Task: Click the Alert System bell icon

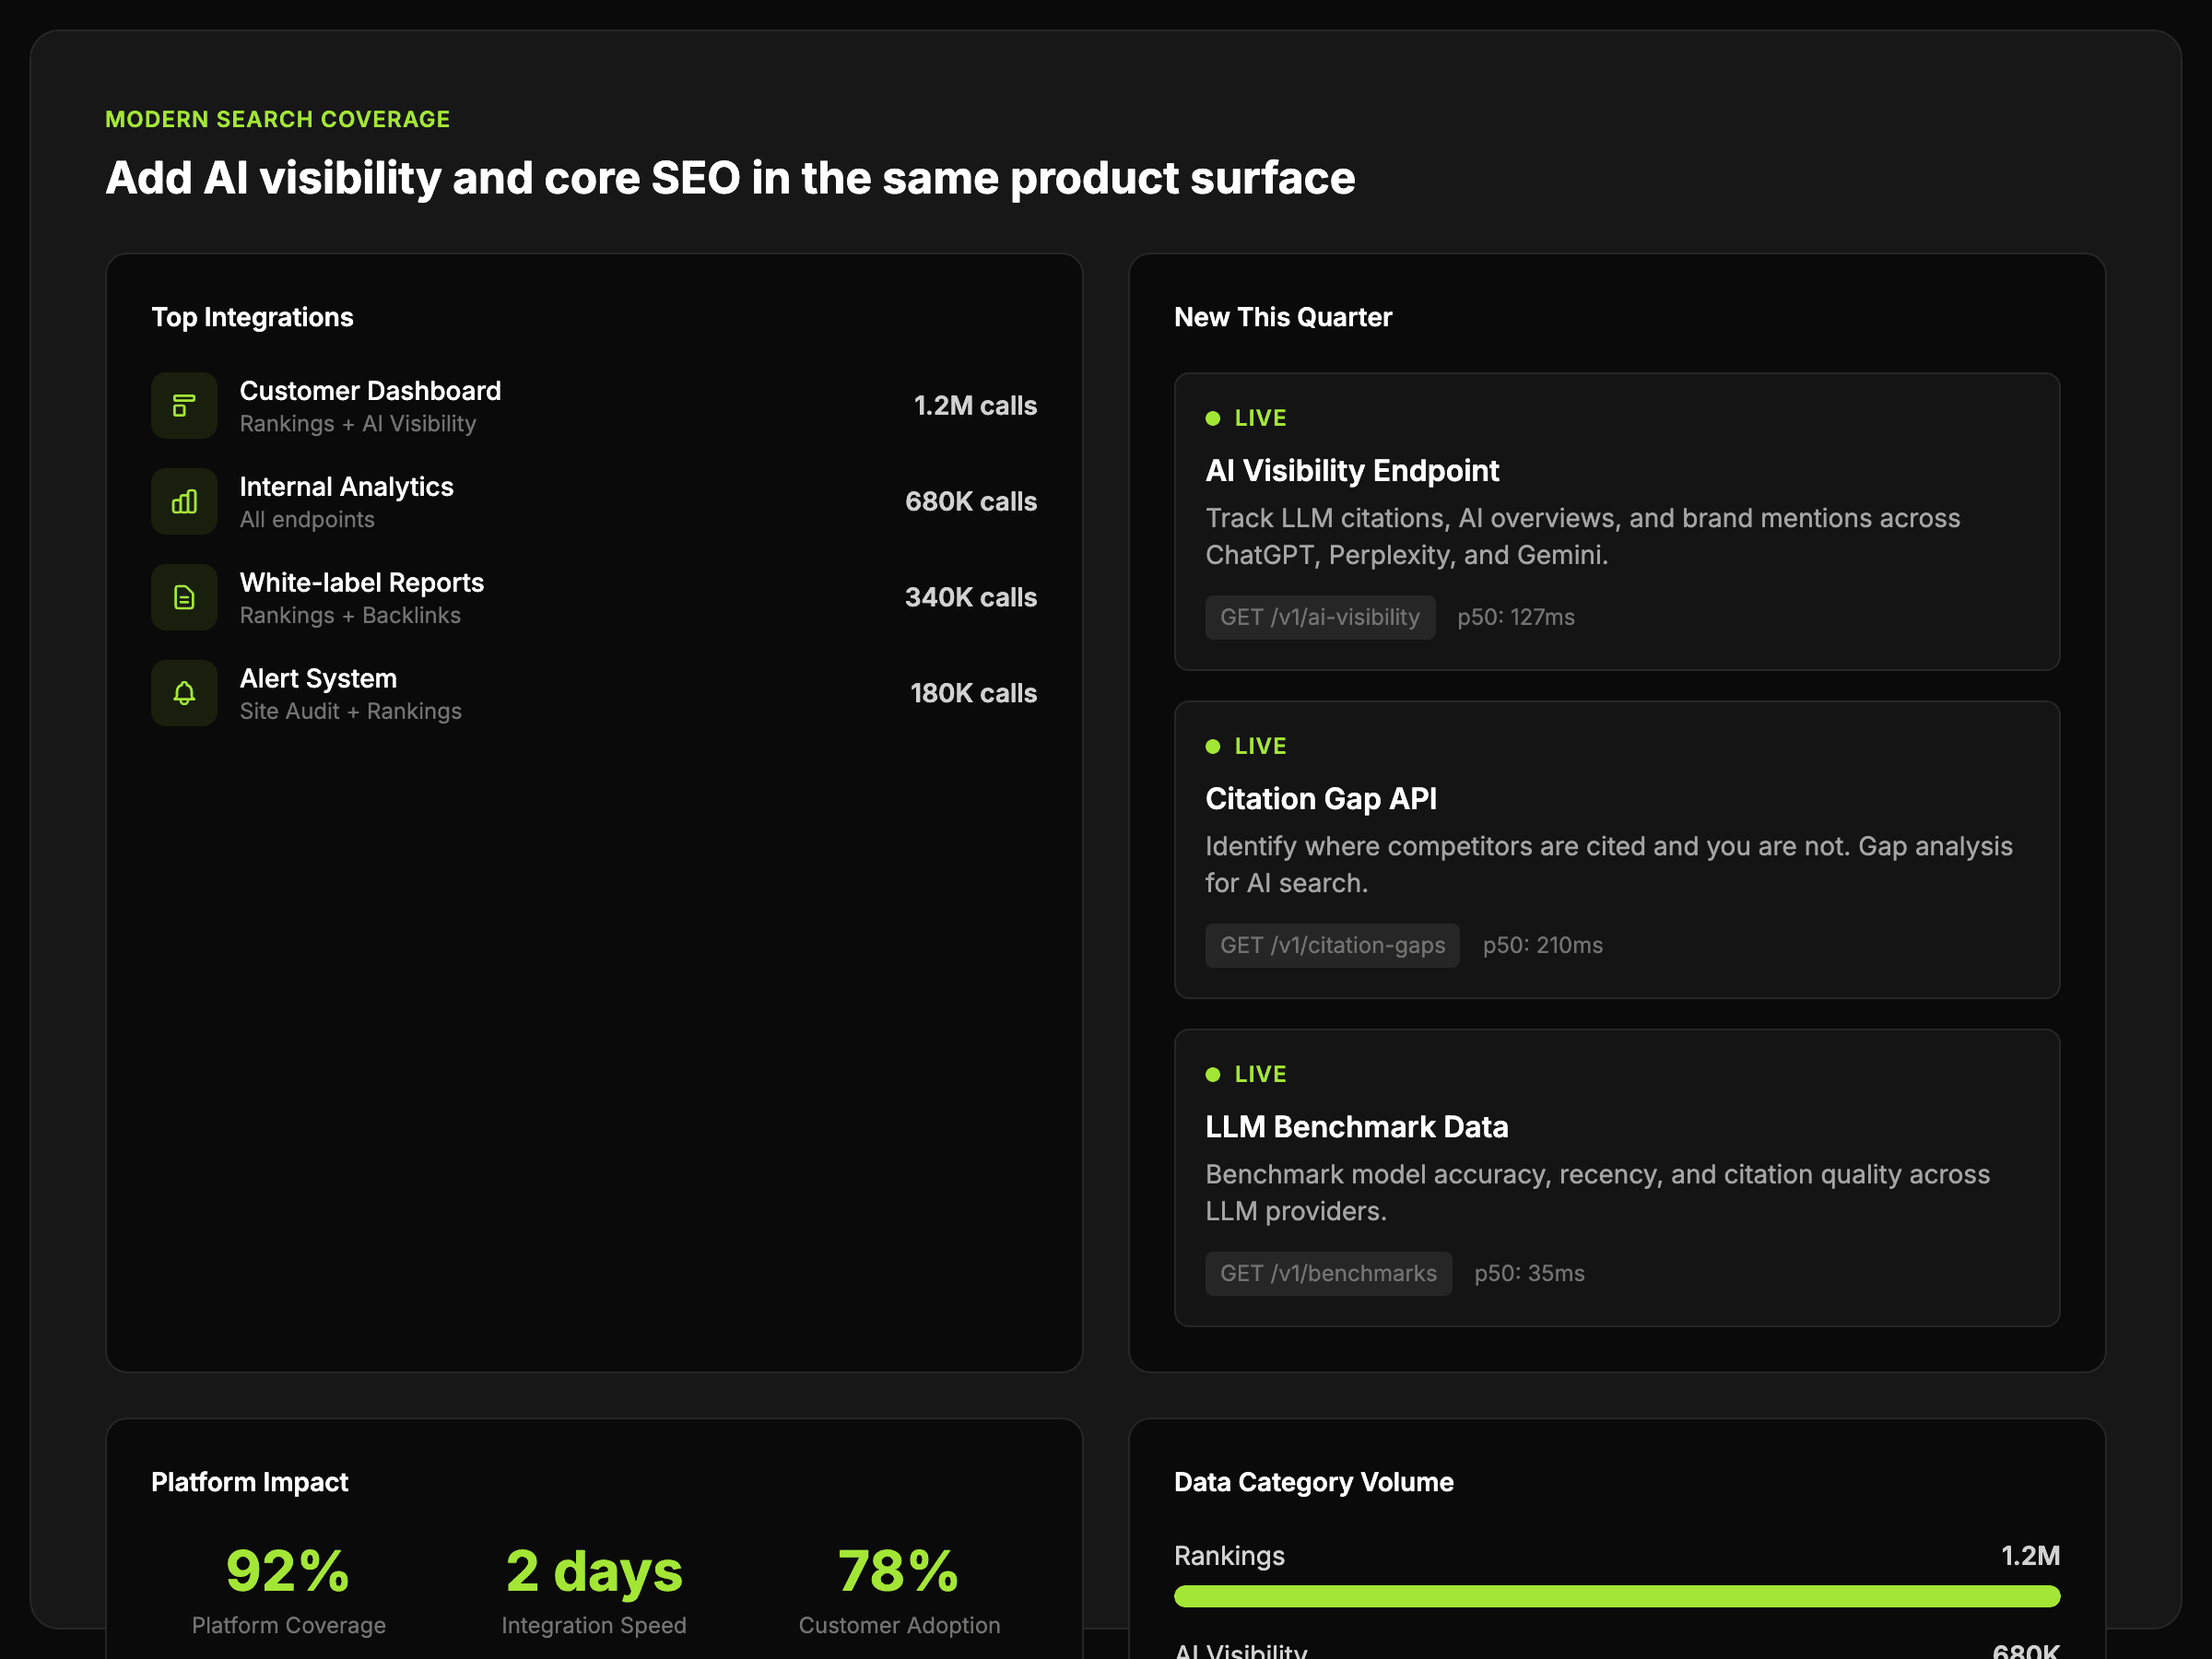Action: click(x=184, y=693)
